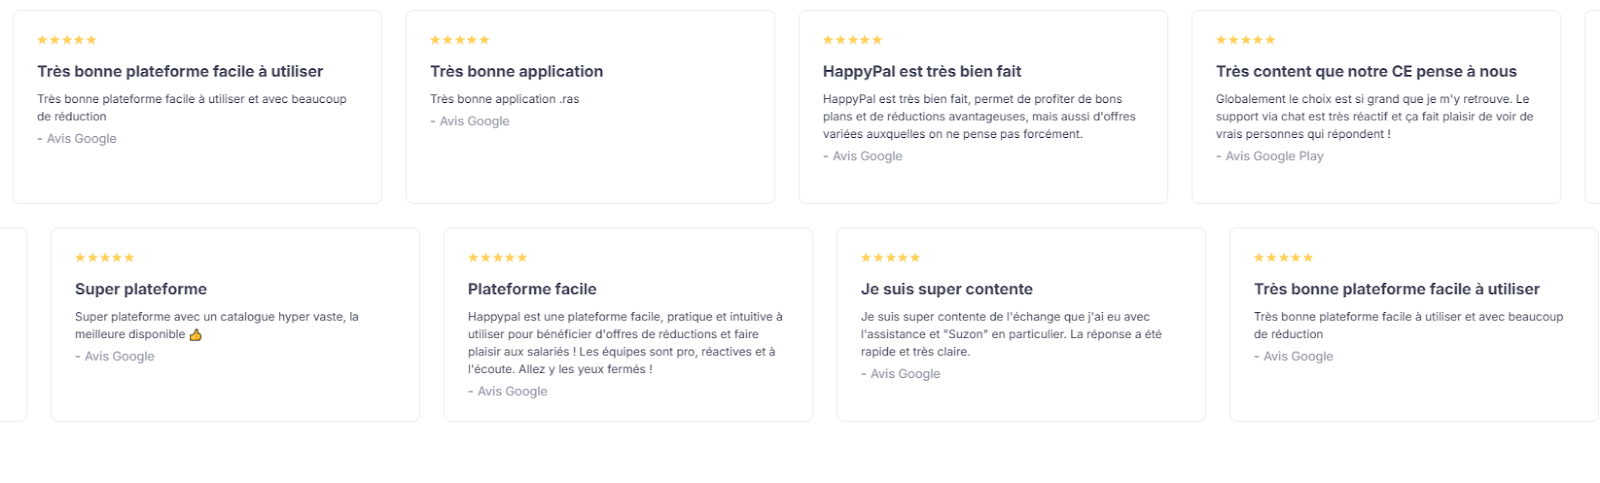Image resolution: width=1600 pixels, height=483 pixels.
Task: Click the star rating above "Très content que notre CE"
Action: point(1245,40)
